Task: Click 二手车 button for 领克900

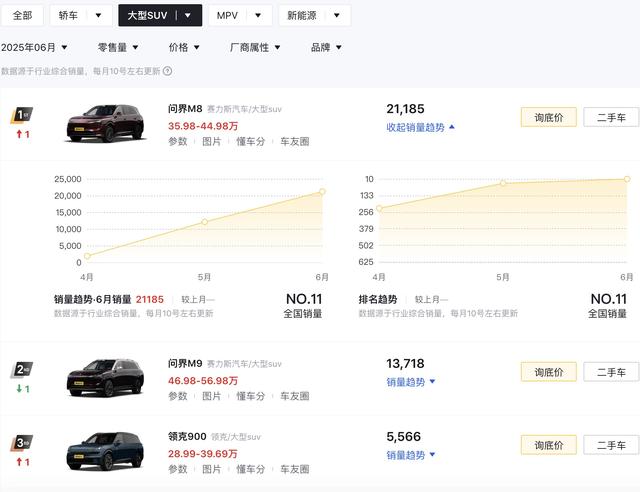Action: [611, 445]
